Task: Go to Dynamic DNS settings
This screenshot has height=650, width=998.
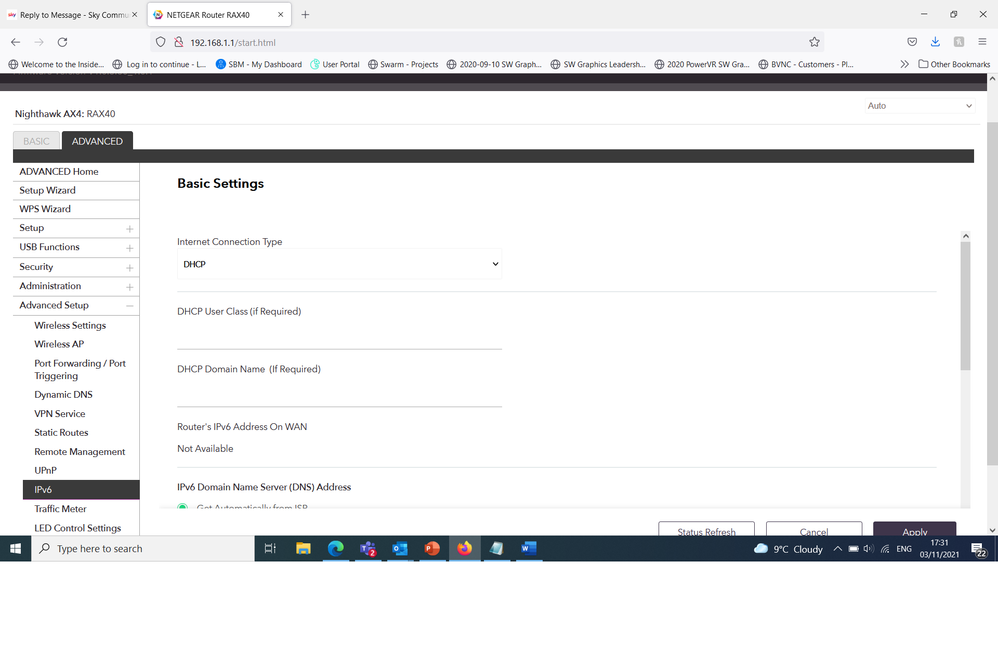Action: pyautogui.click(x=64, y=395)
